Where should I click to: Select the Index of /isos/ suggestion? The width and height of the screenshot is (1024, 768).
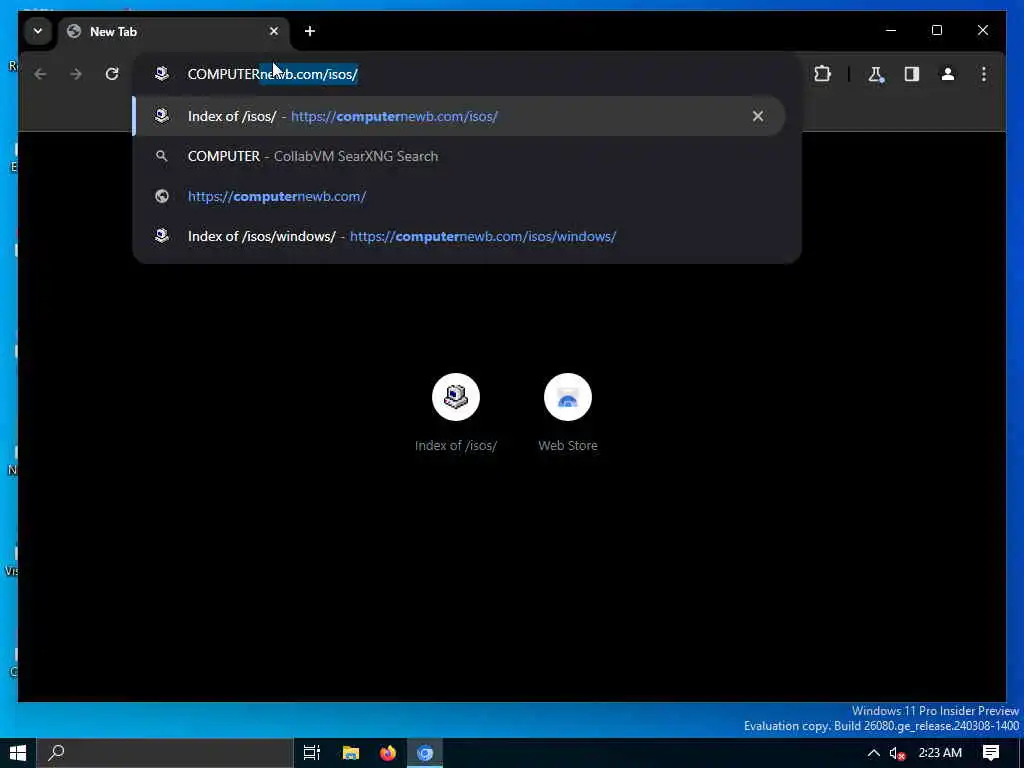458,116
